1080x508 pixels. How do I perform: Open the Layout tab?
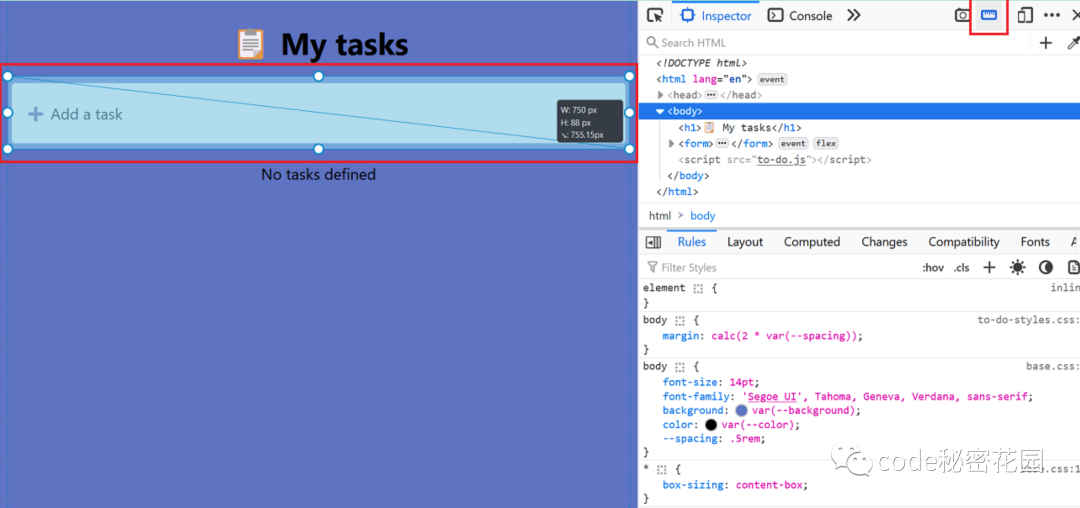point(745,242)
